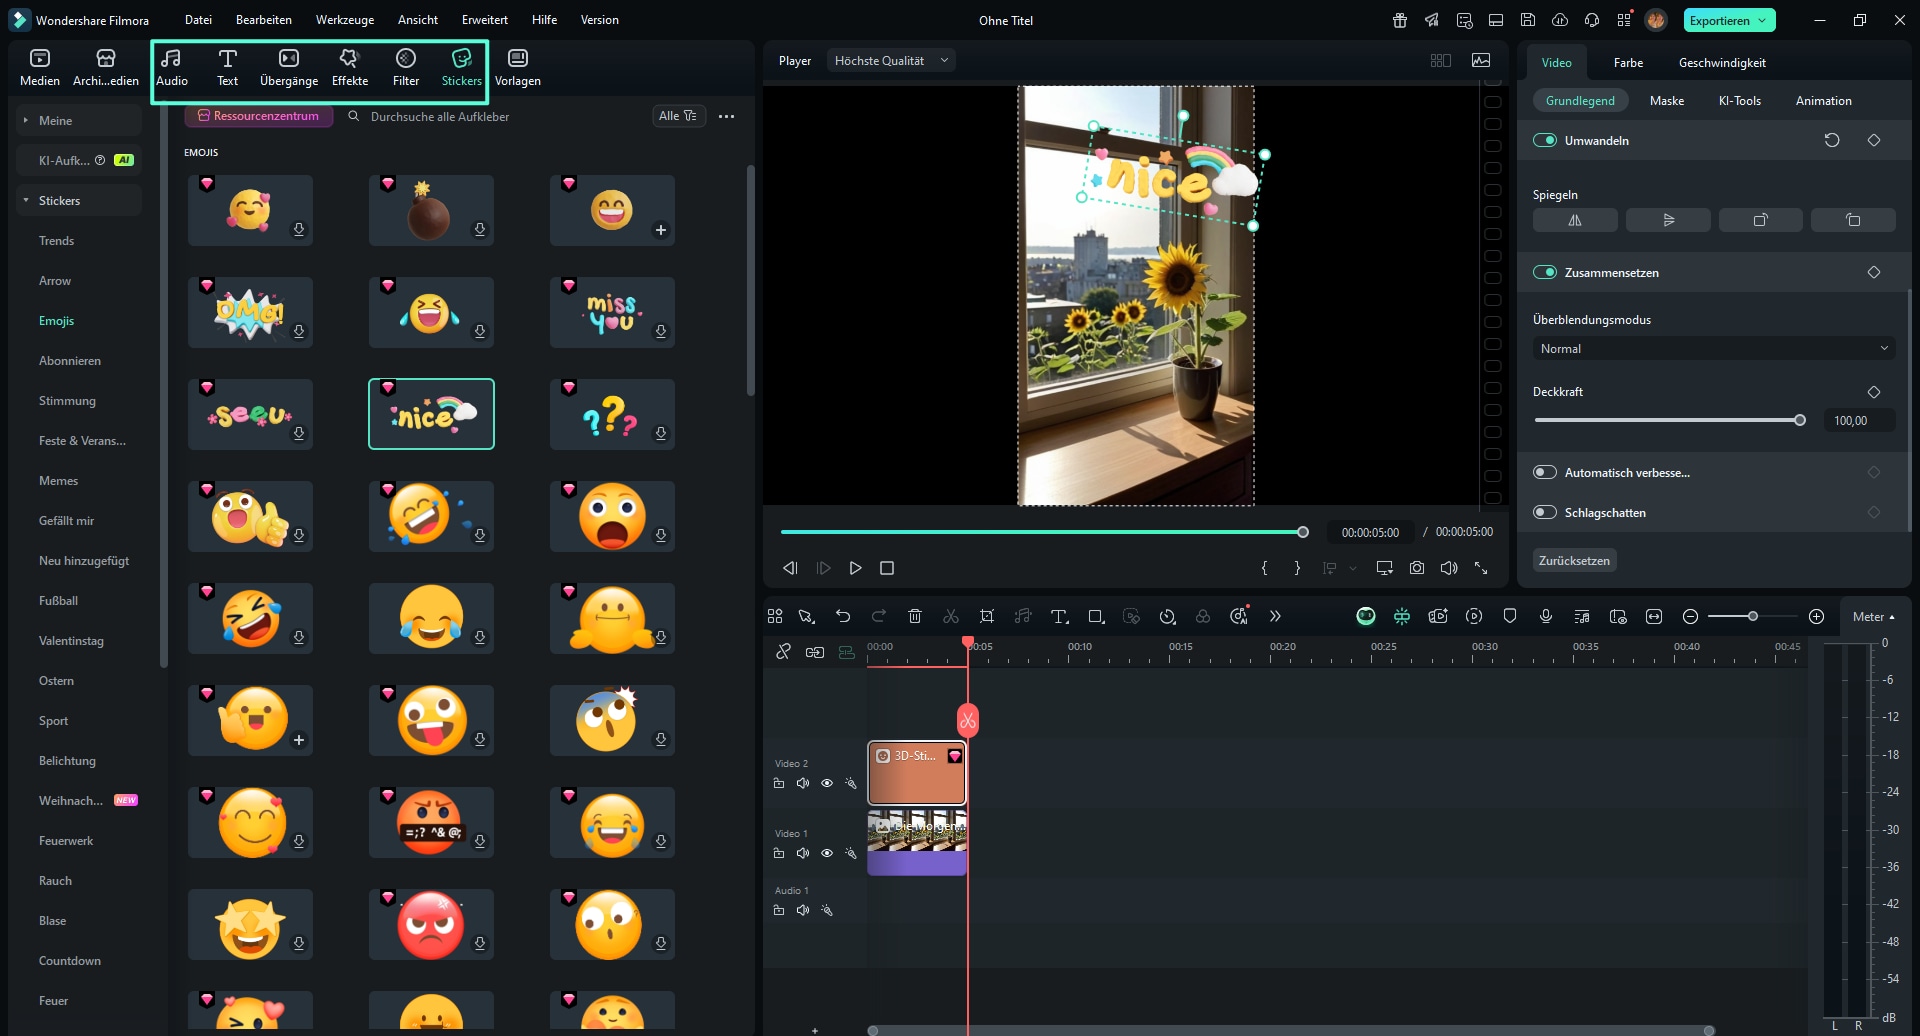Open the Bearbeiten menu

point(264,20)
